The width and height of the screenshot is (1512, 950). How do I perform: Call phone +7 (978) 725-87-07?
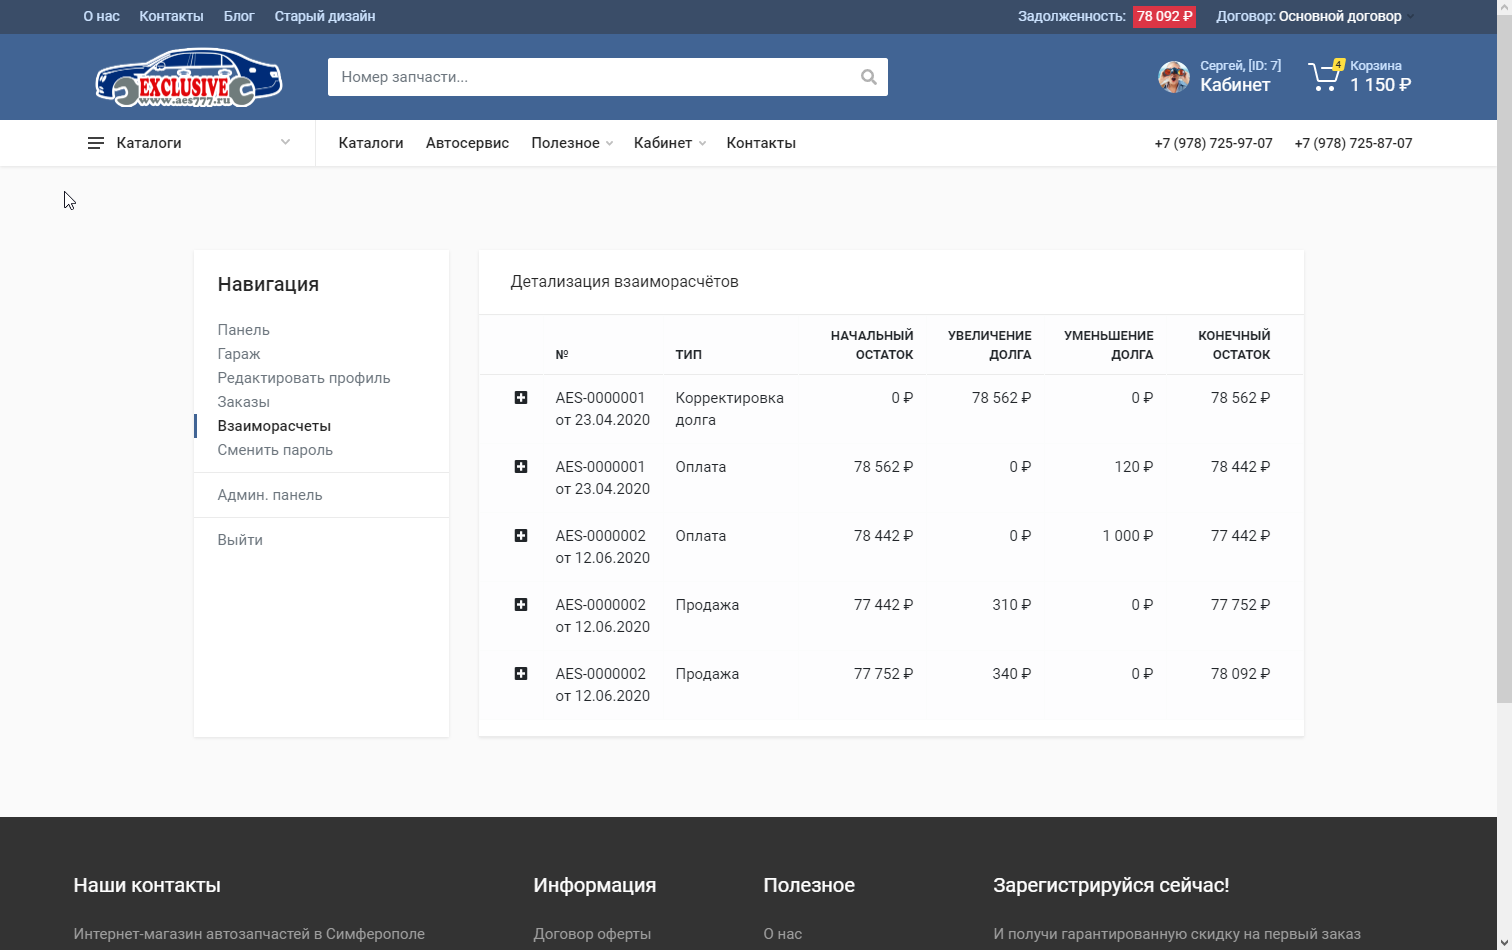pyautogui.click(x=1353, y=143)
